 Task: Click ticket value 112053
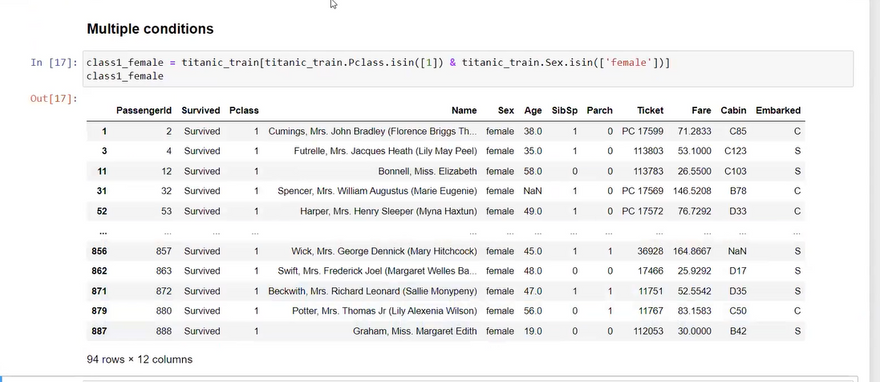648,331
